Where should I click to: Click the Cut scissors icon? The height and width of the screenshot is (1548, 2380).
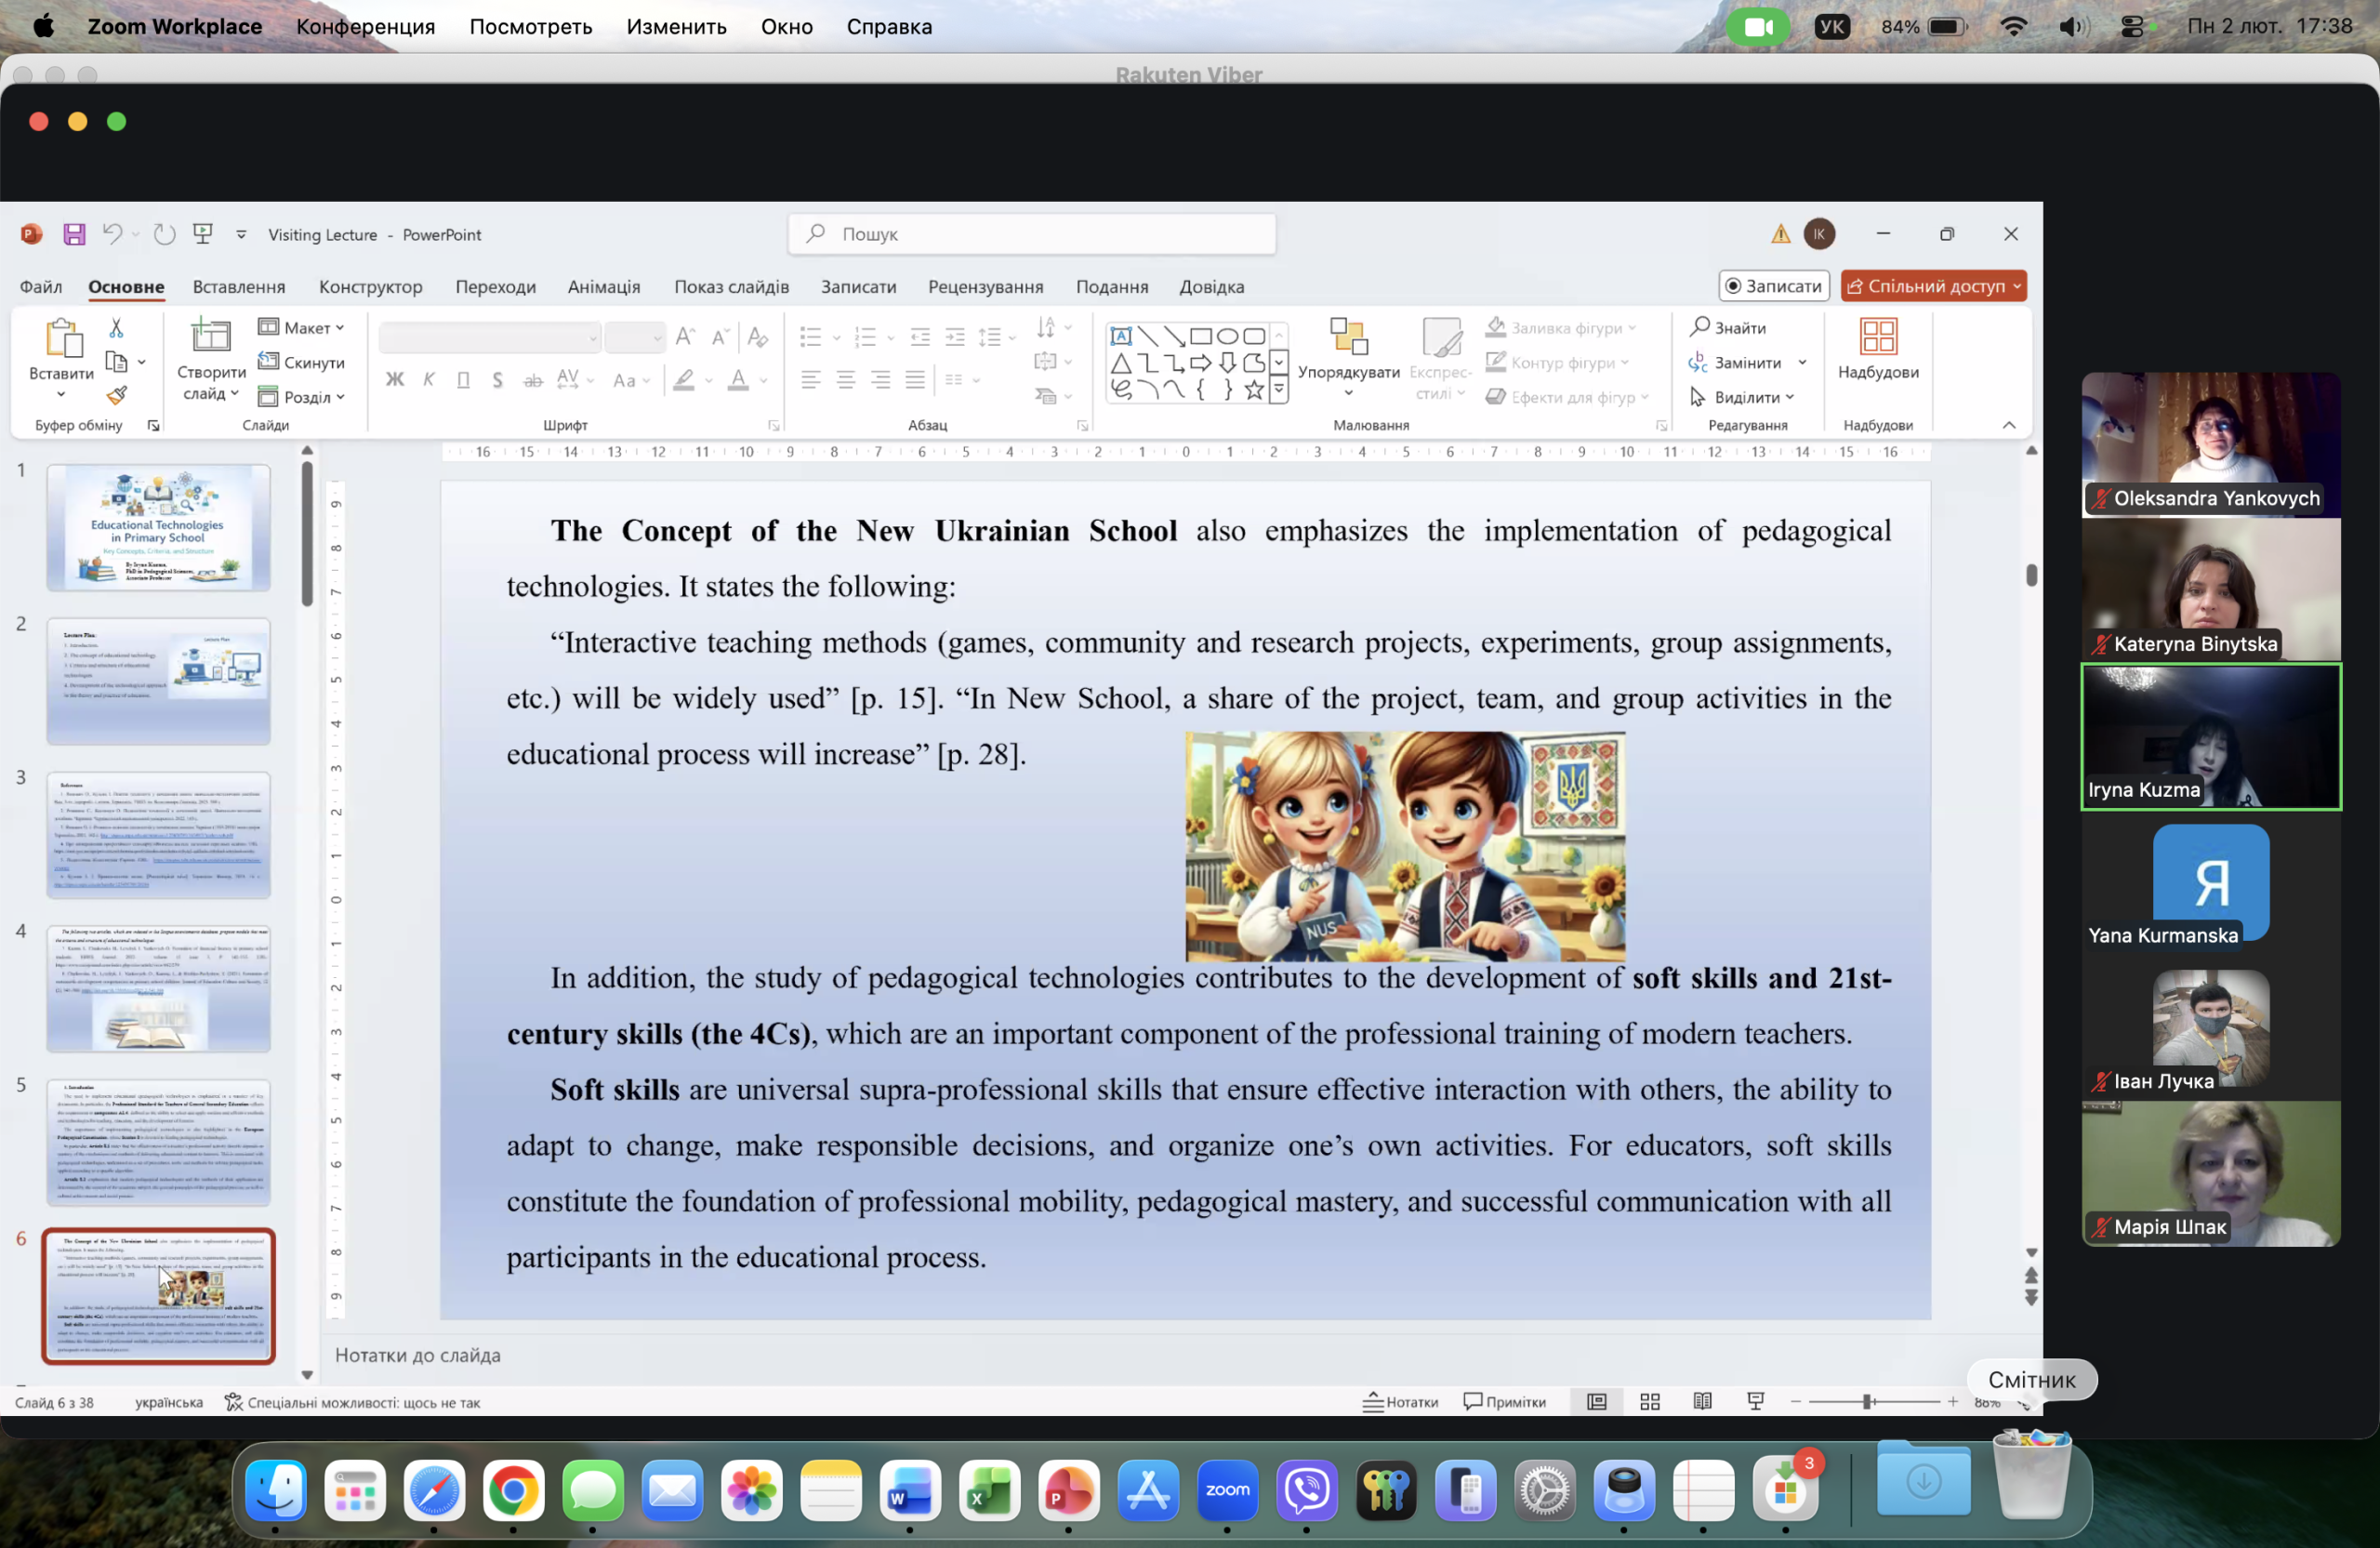(x=116, y=328)
